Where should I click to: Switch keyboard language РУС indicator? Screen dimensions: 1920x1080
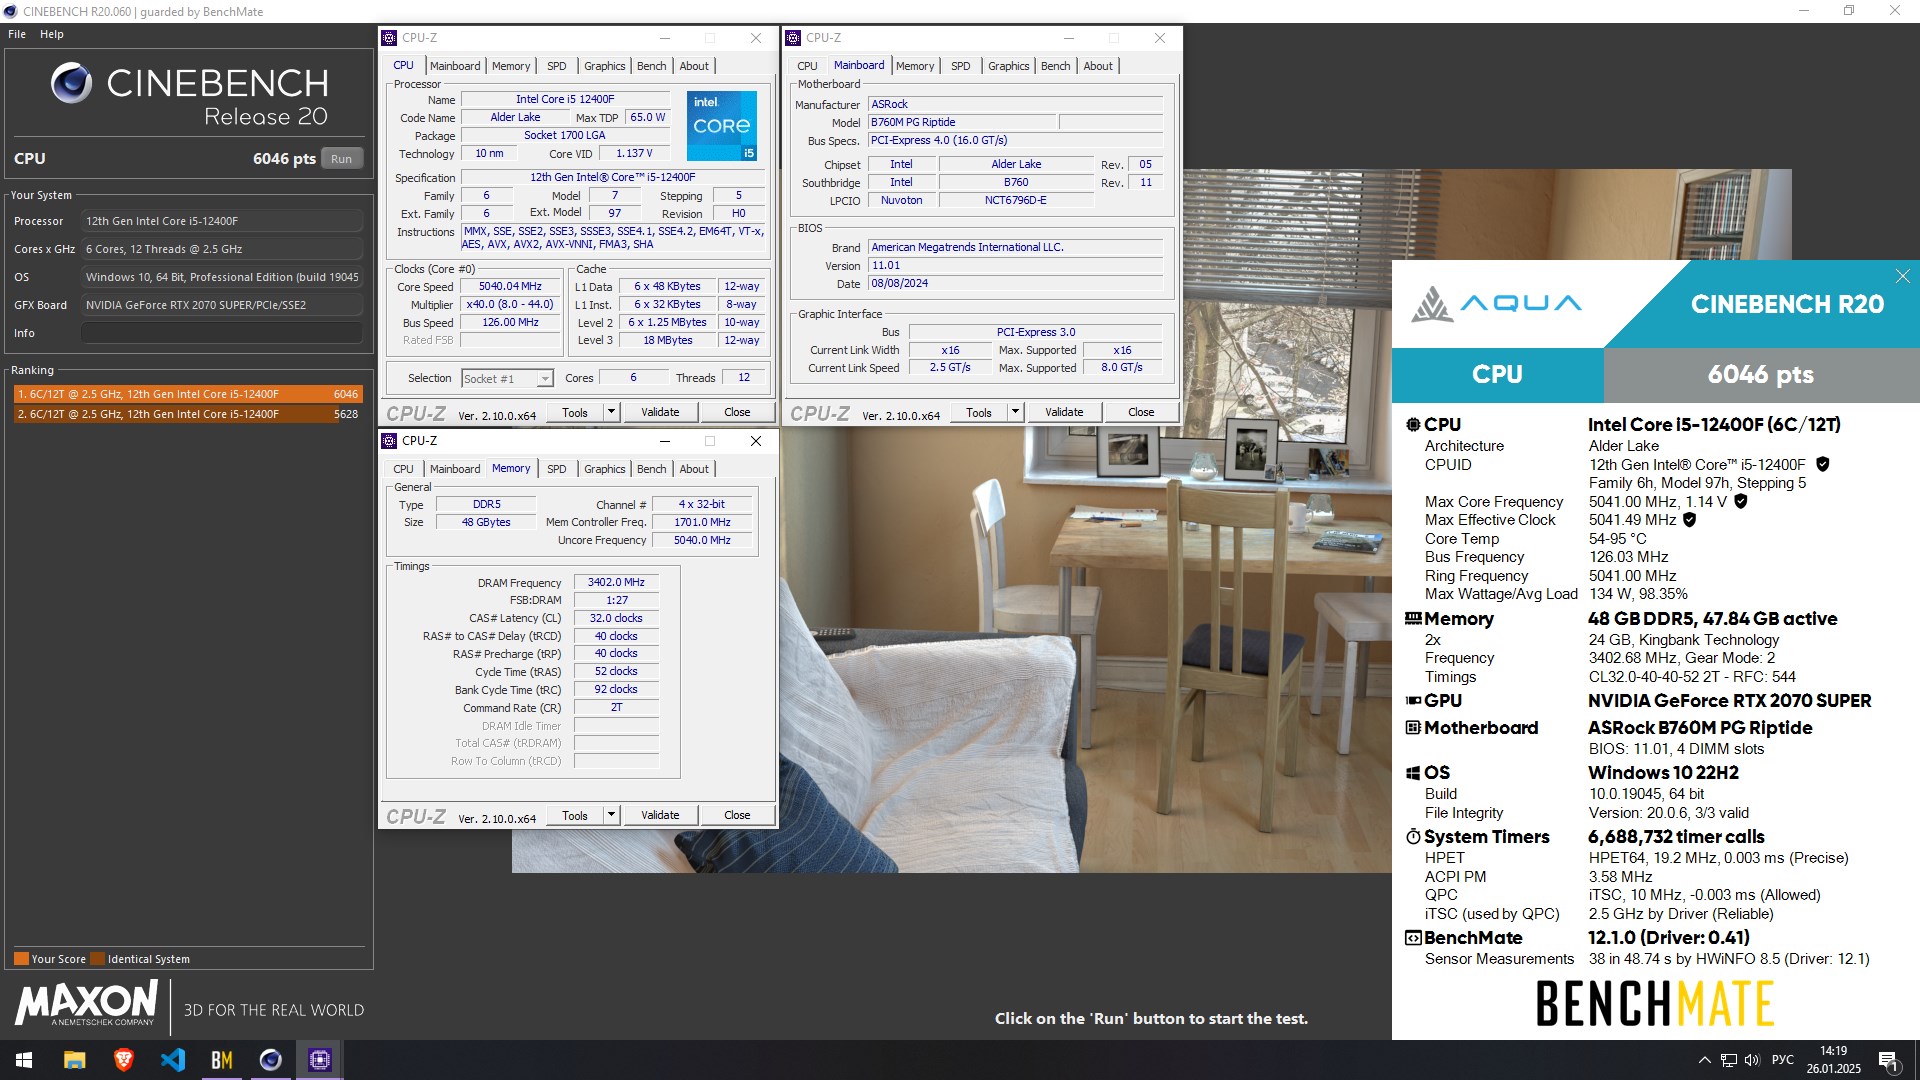pyautogui.click(x=1783, y=1060)
